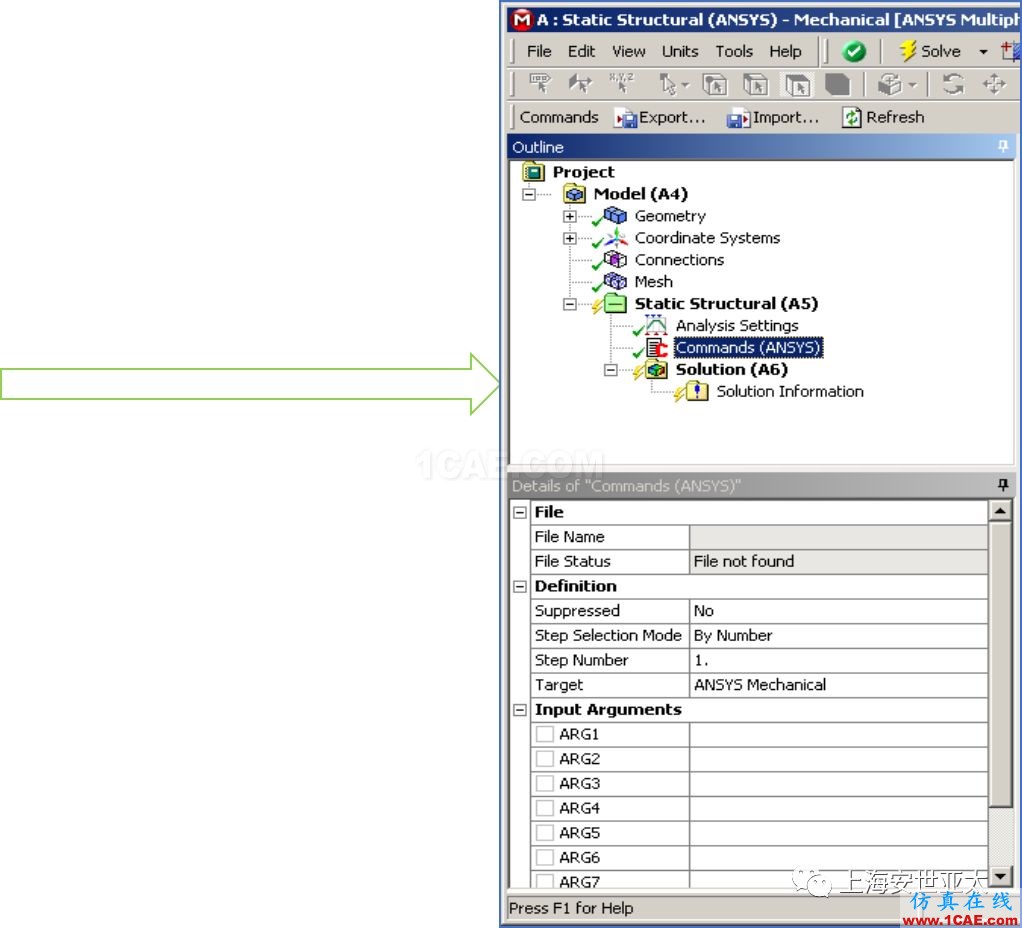
Task: Activate the Body selection filter icon
Action: point(838,84)
